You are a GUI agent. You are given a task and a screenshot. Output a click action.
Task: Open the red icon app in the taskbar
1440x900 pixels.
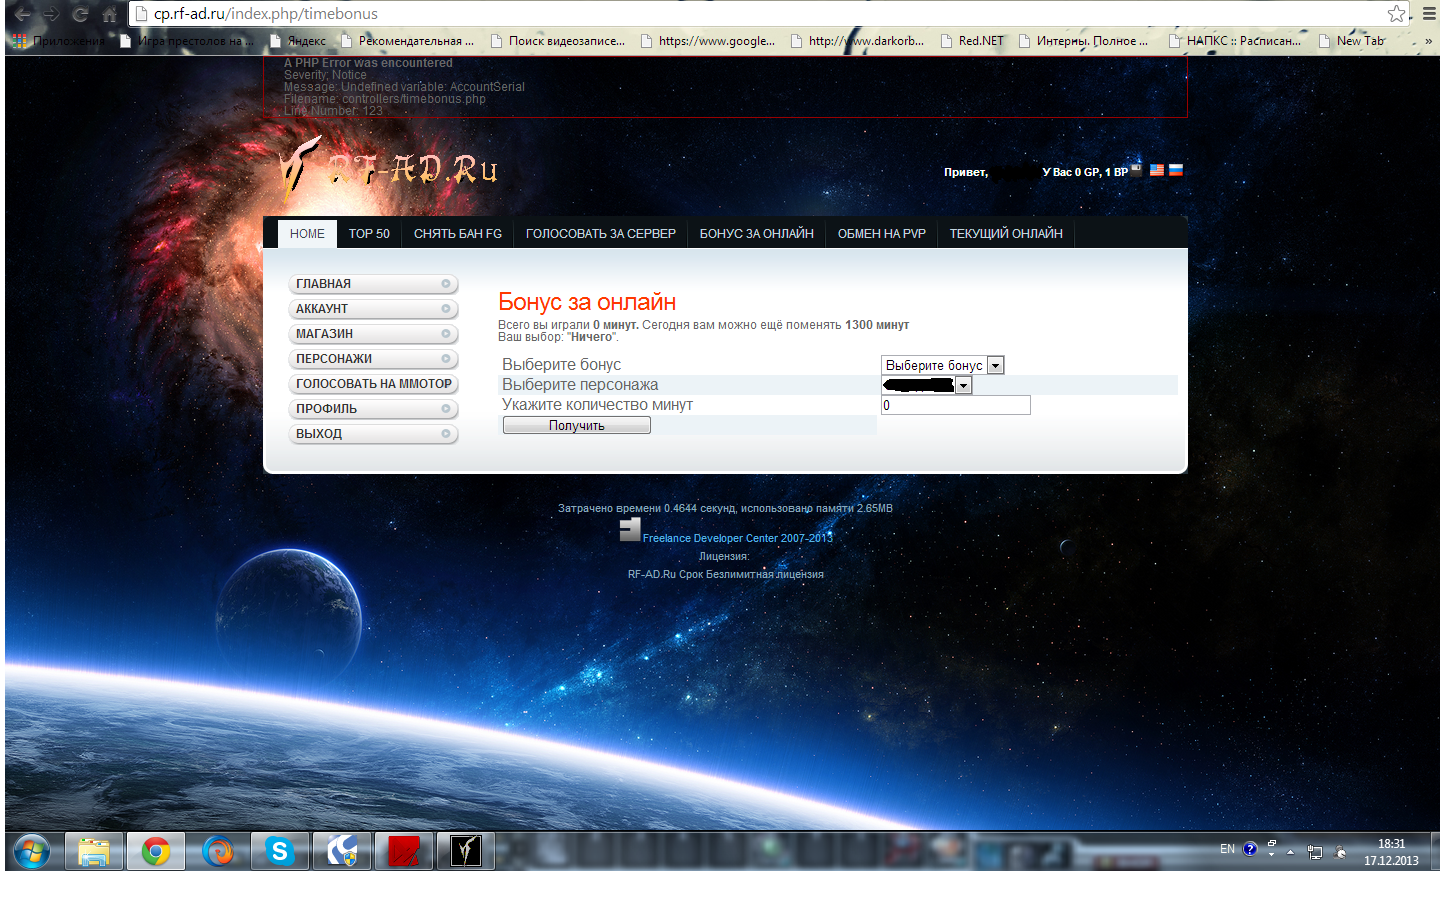pos(404,852)
